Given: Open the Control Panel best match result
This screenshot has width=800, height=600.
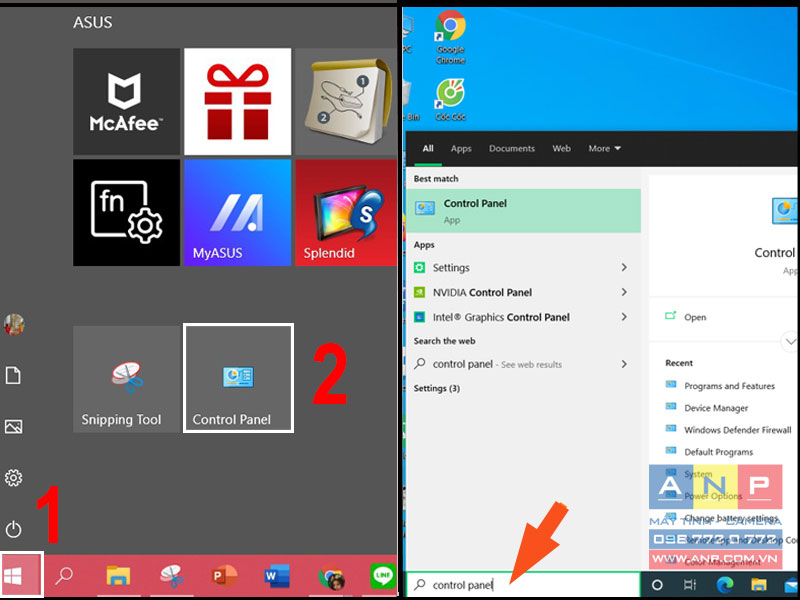Looking at the screenshot, I should (523, 211).
